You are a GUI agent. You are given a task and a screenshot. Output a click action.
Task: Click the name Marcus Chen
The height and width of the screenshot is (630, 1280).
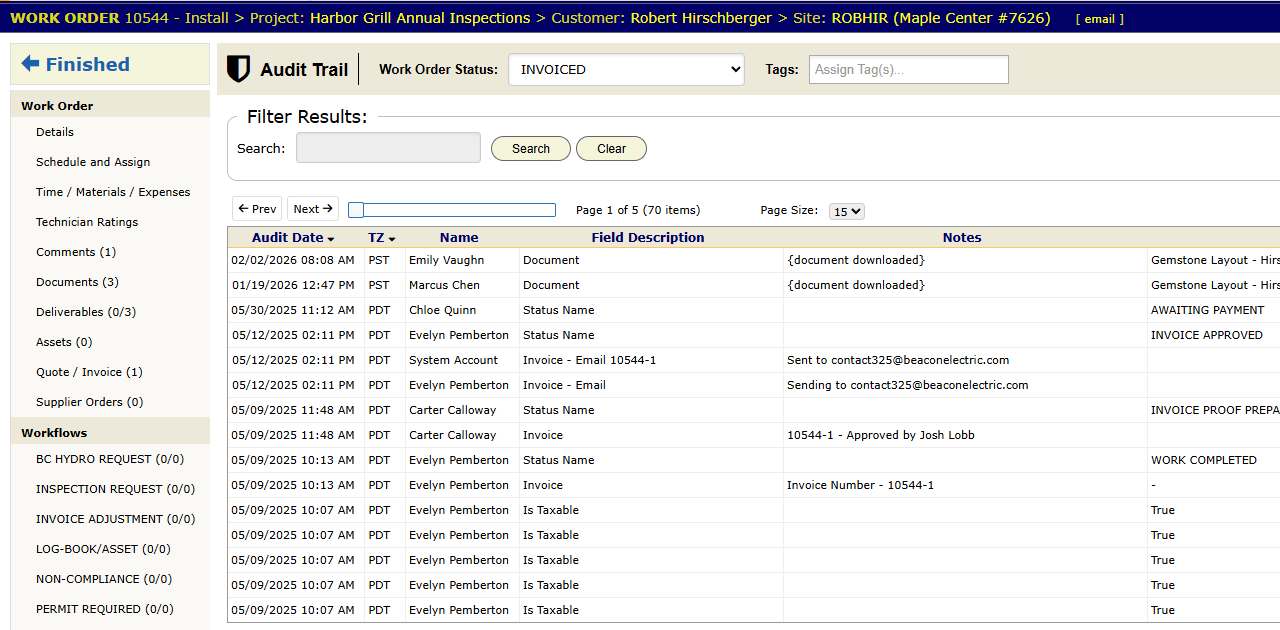[x=444, y=285]
